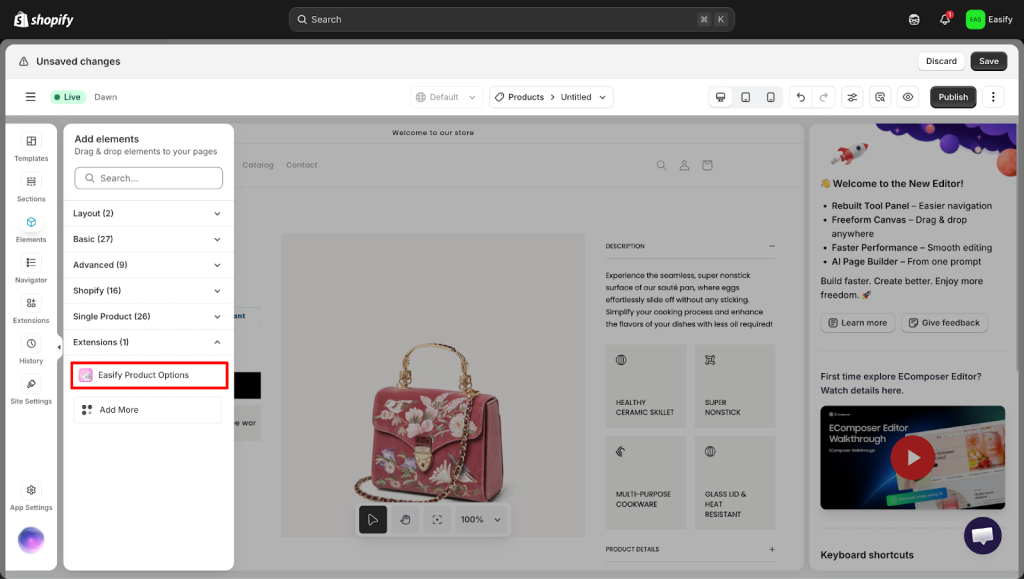Open the Templates panel in sidebar
The height and width of the screenshot is (579, 1024).
click(31, 147)
